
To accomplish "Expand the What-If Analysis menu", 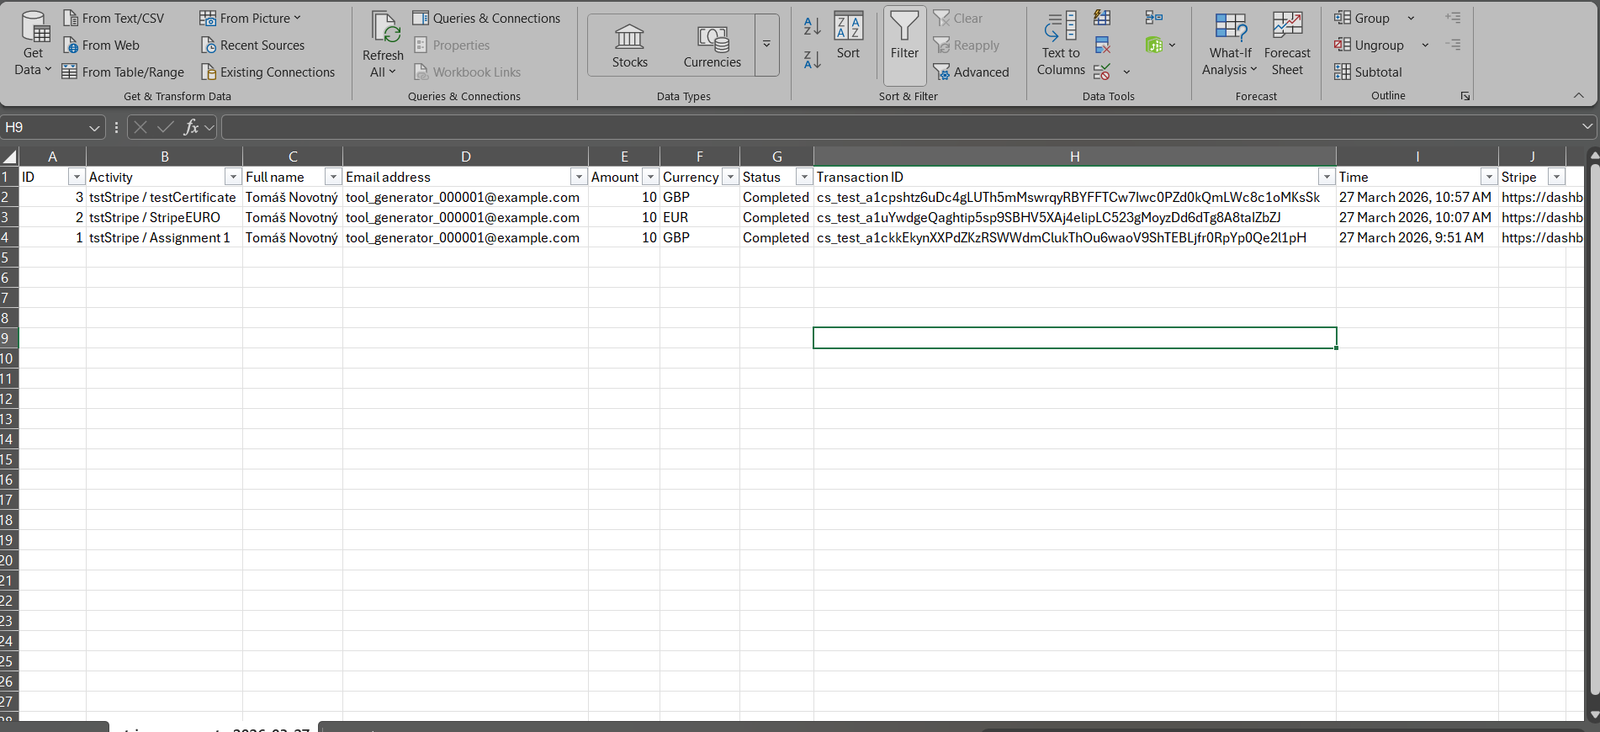I will tap(1230, 44).
